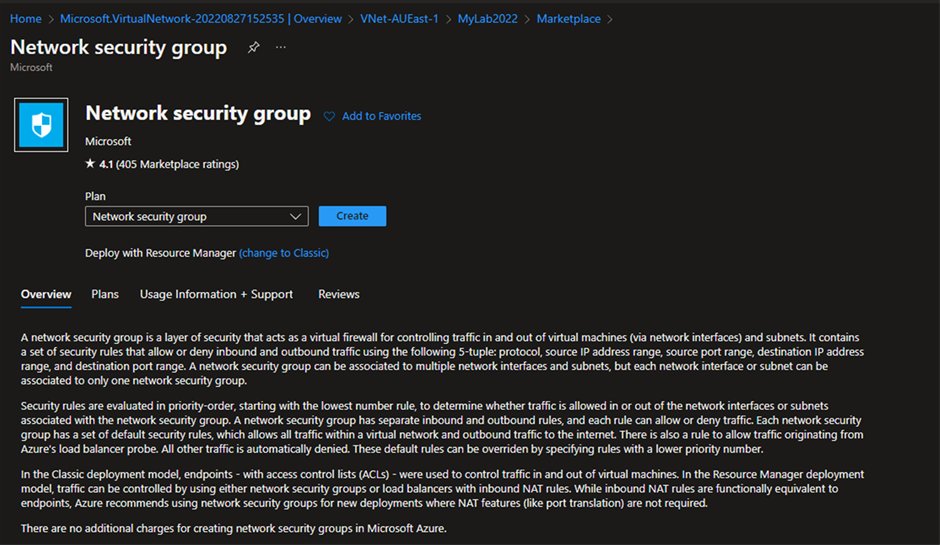The image size is (940, 545).
Task: Select the Overview tab
Action: [46, 294]
